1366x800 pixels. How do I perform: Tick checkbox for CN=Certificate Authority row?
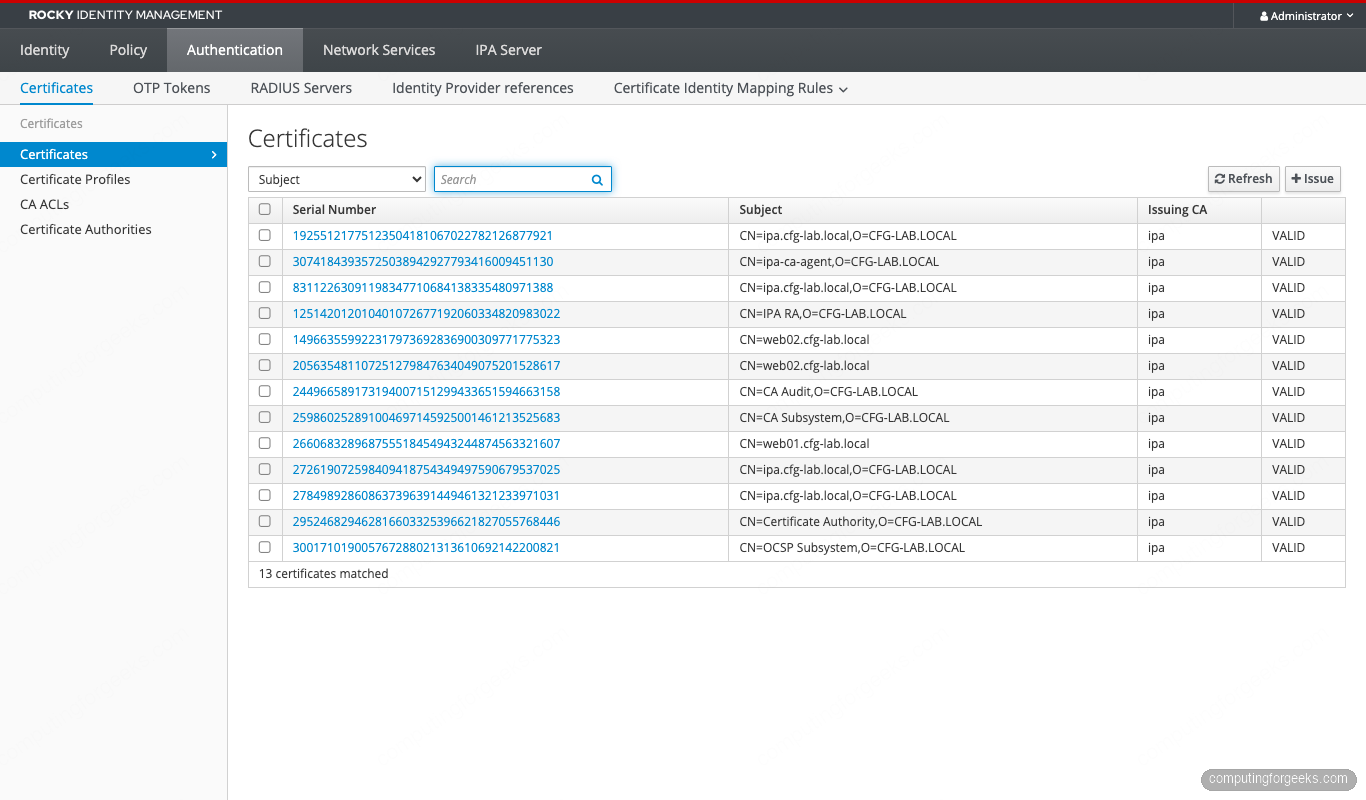point(265,521)
